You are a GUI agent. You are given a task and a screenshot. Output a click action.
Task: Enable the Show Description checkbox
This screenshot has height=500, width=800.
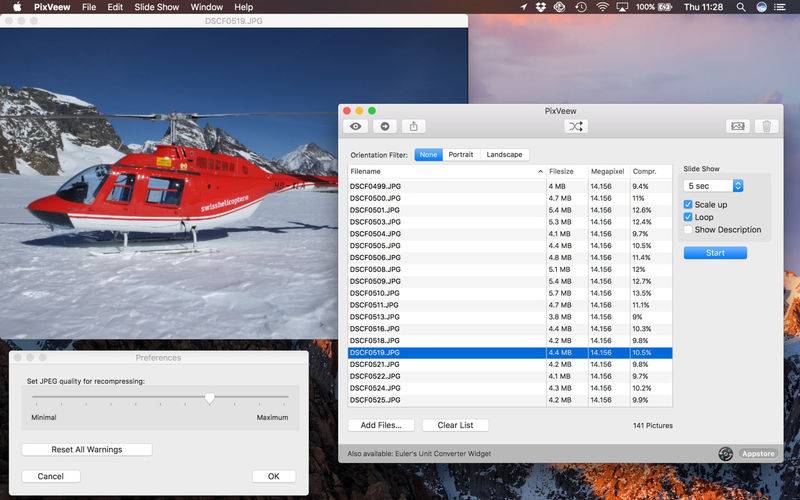688,230
